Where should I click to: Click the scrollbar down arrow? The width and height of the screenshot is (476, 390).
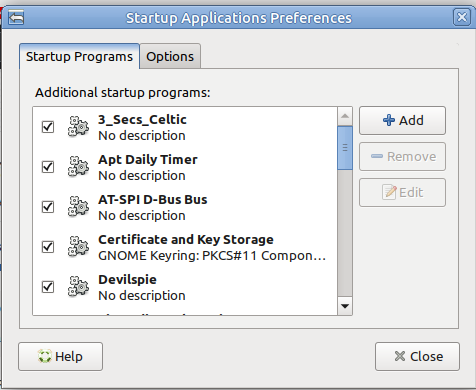click(345, 306)
